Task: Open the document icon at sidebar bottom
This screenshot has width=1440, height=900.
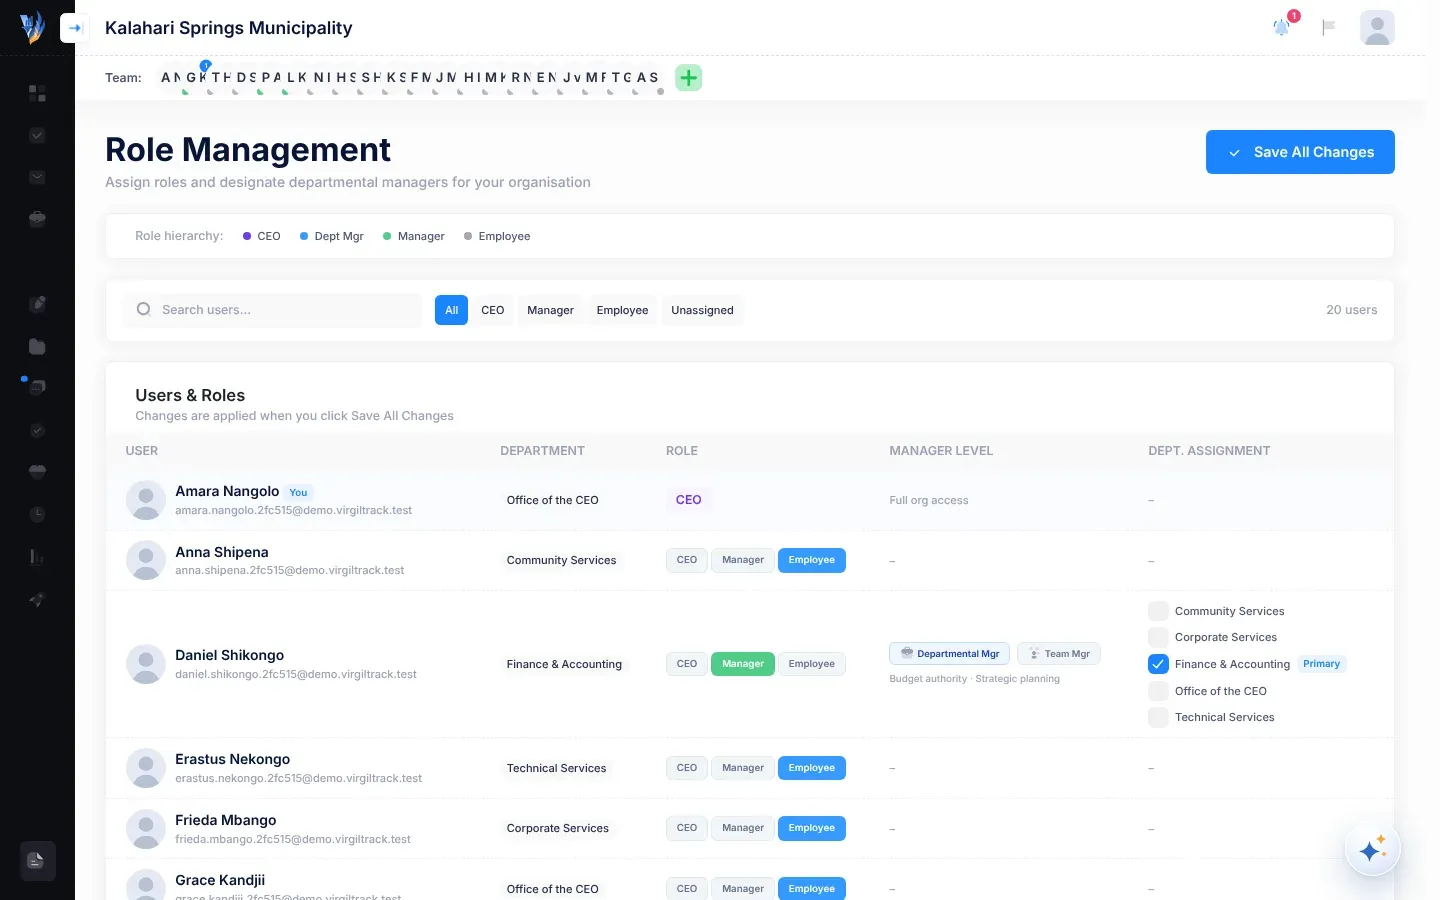Action: 37,860
